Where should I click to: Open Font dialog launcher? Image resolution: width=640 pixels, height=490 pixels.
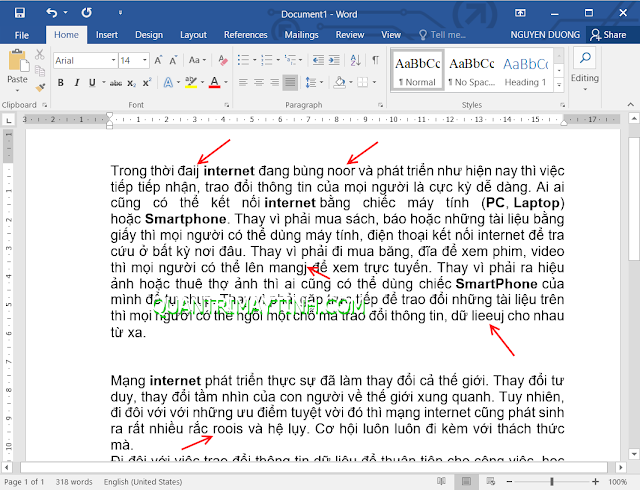(227, 105)
